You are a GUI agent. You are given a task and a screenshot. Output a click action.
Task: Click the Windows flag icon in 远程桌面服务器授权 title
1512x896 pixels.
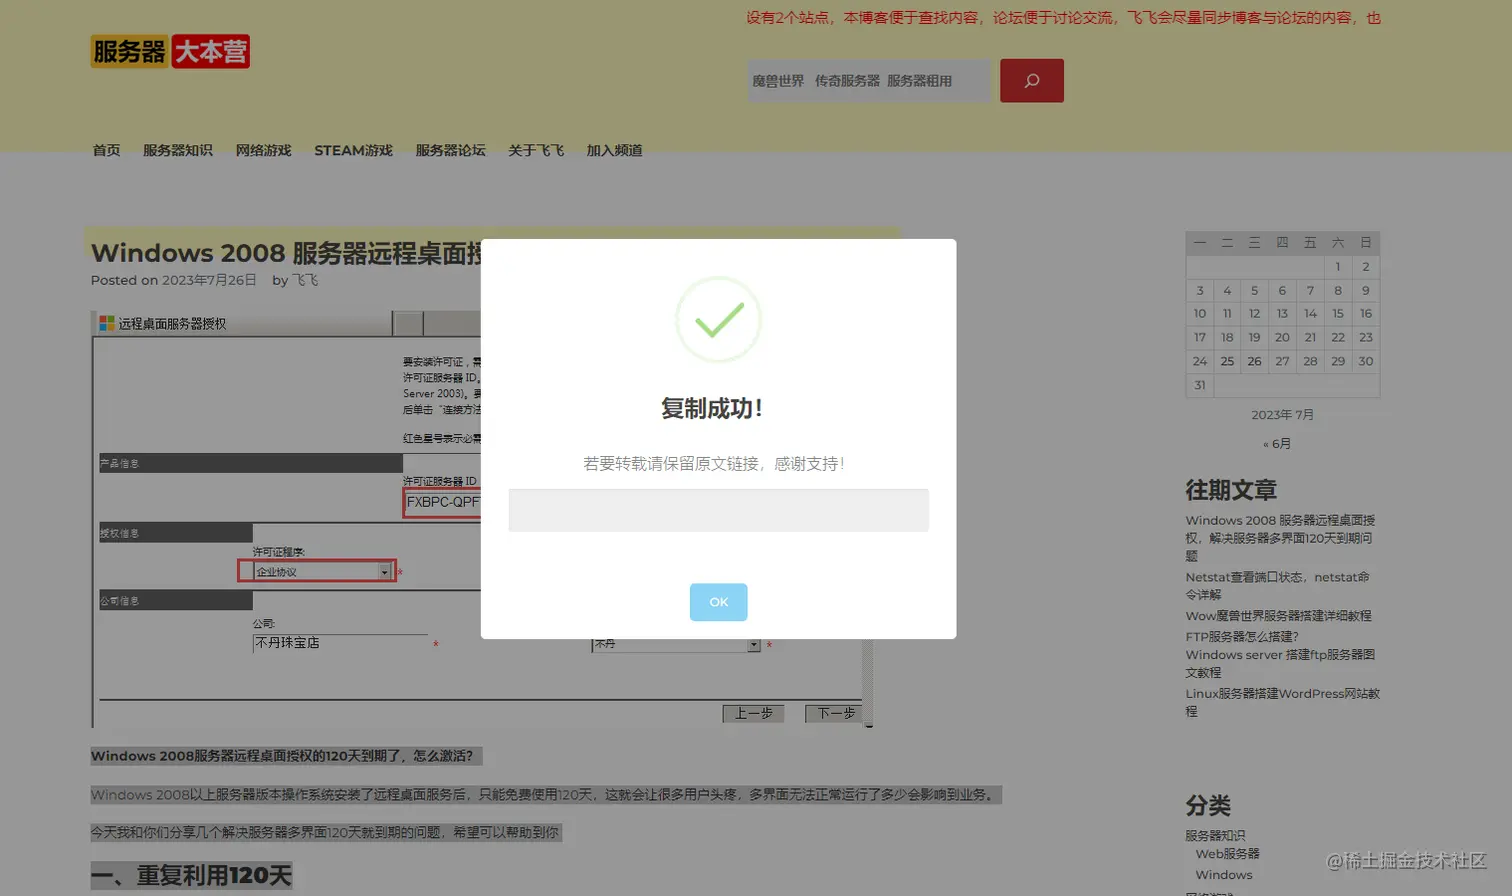pos(107,323)
